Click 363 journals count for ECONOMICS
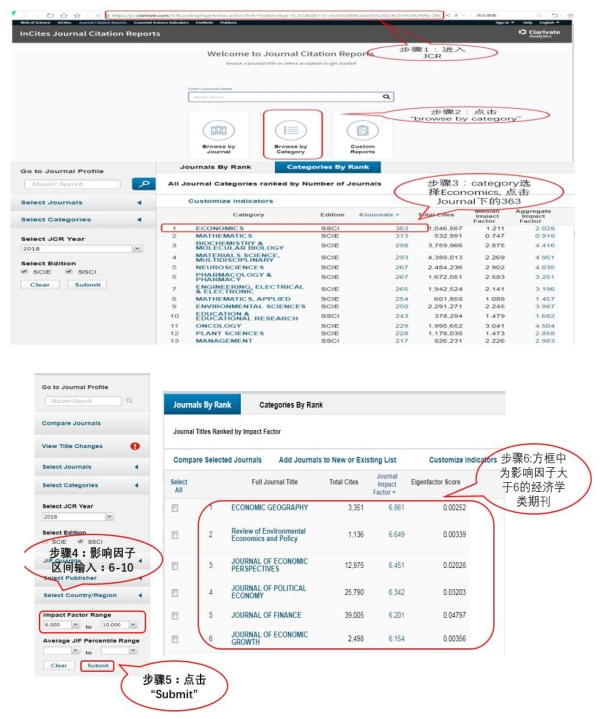600x719 pixels. [402, 228]
